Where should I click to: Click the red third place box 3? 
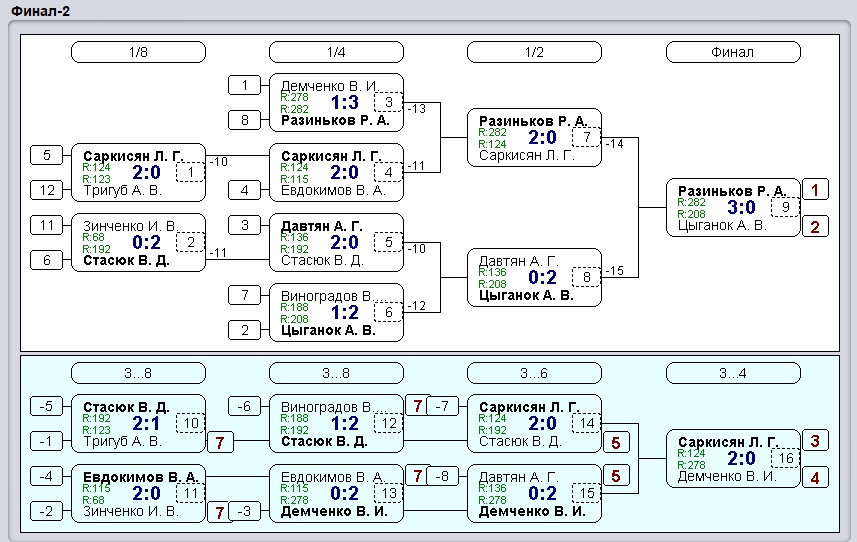tap(815, 441)
